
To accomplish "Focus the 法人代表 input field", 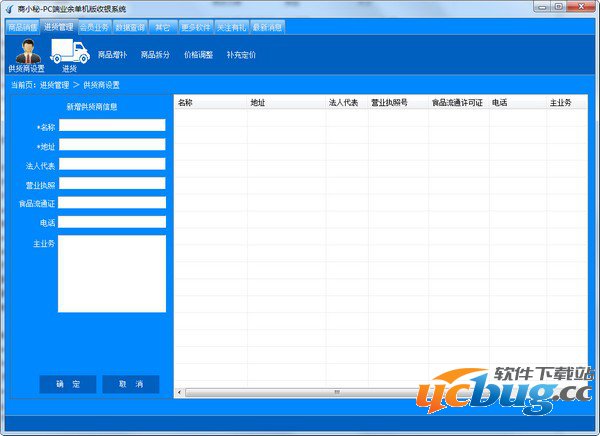I will coord(112,164).
